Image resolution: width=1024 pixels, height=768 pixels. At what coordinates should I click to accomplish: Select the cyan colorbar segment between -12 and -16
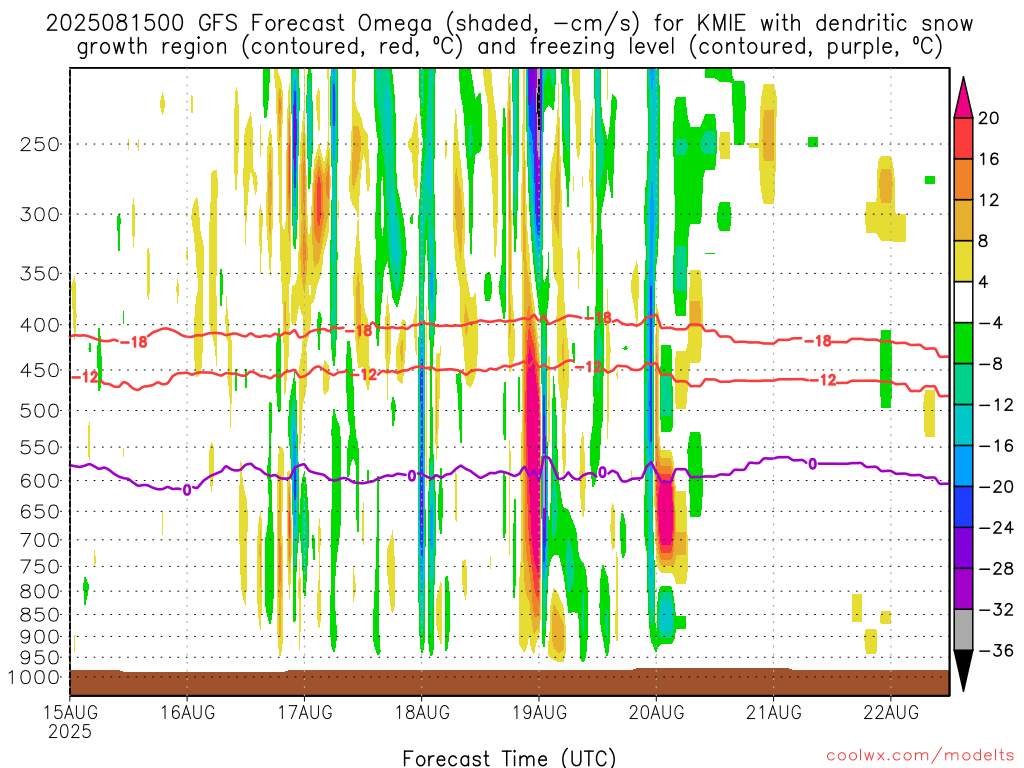point(963,425)
